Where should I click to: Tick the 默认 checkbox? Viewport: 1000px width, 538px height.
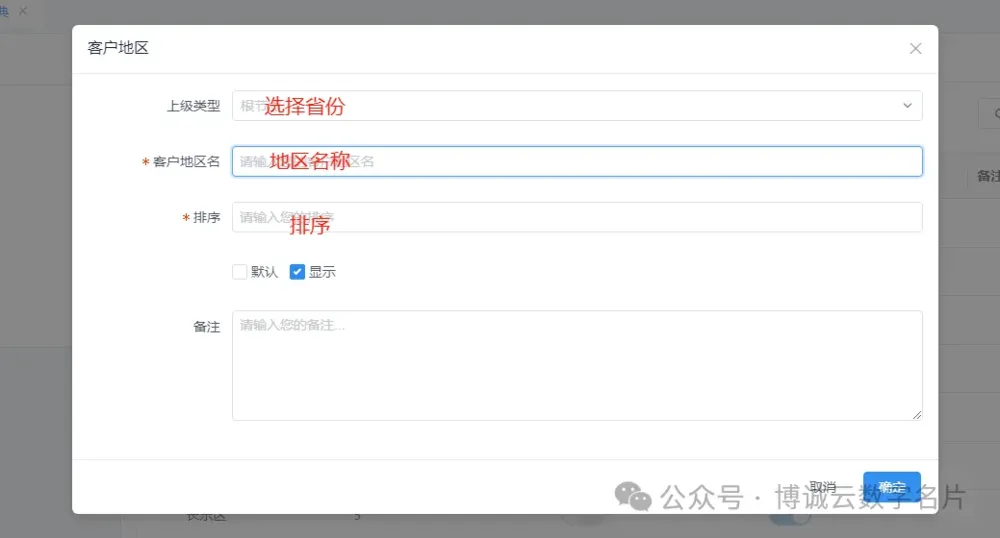point(239,272)
